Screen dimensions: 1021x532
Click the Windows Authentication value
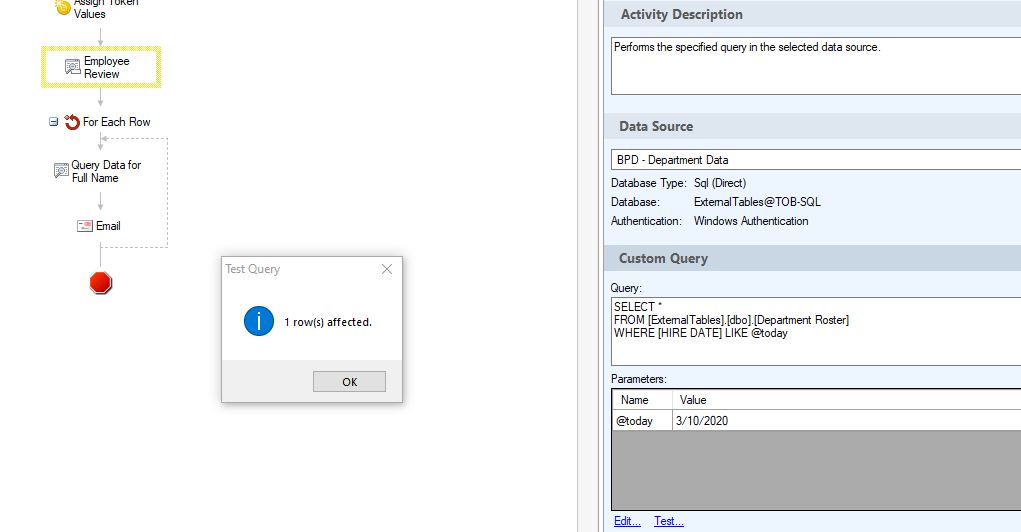[x=751, y=221]
